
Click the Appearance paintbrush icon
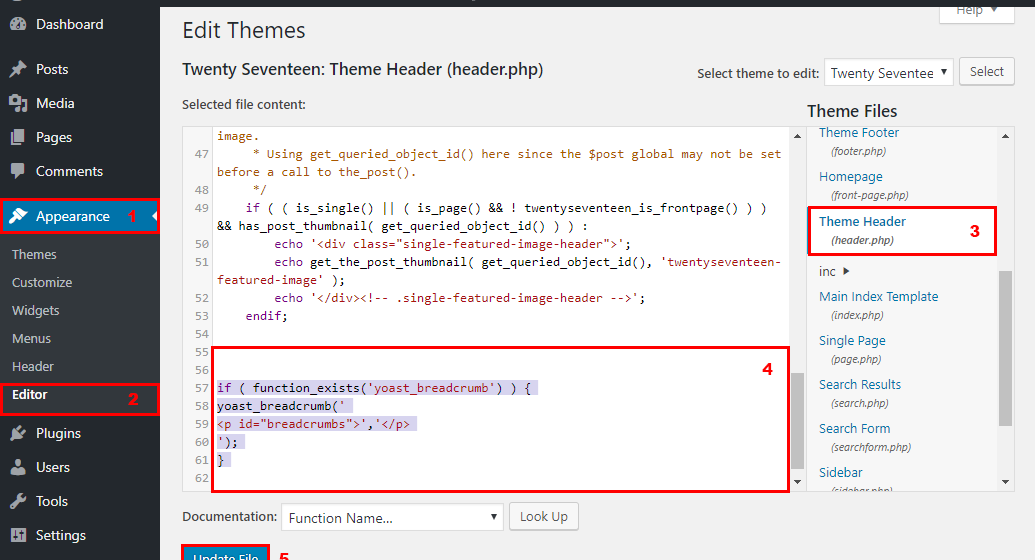18,216
